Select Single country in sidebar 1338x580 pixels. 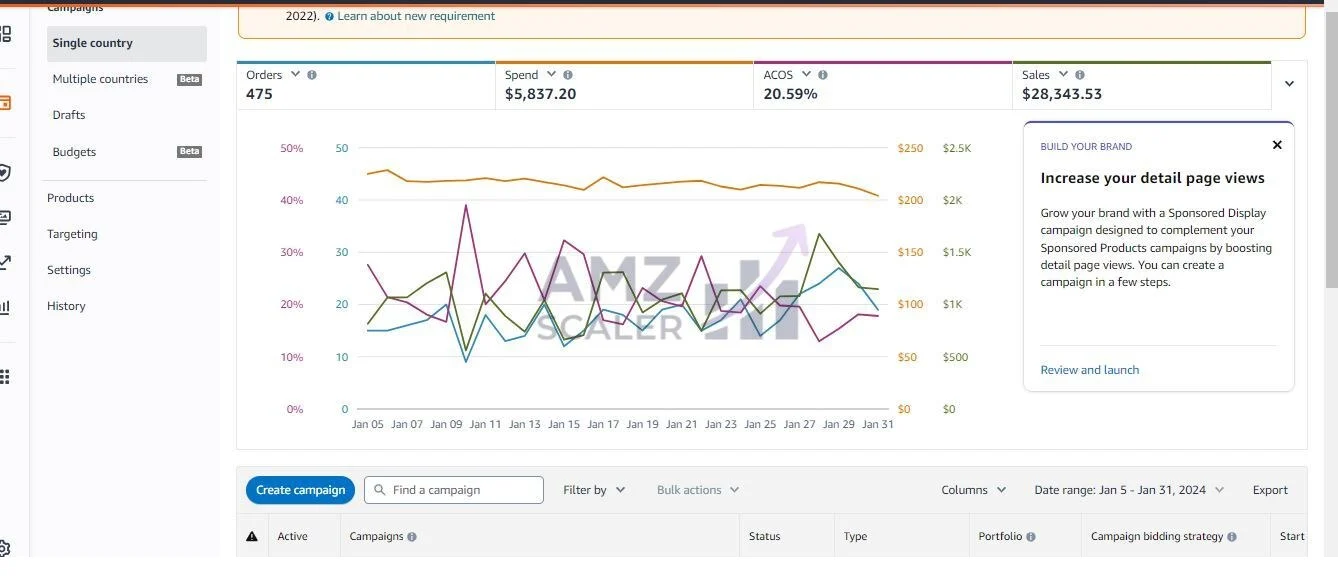(127, 43)
